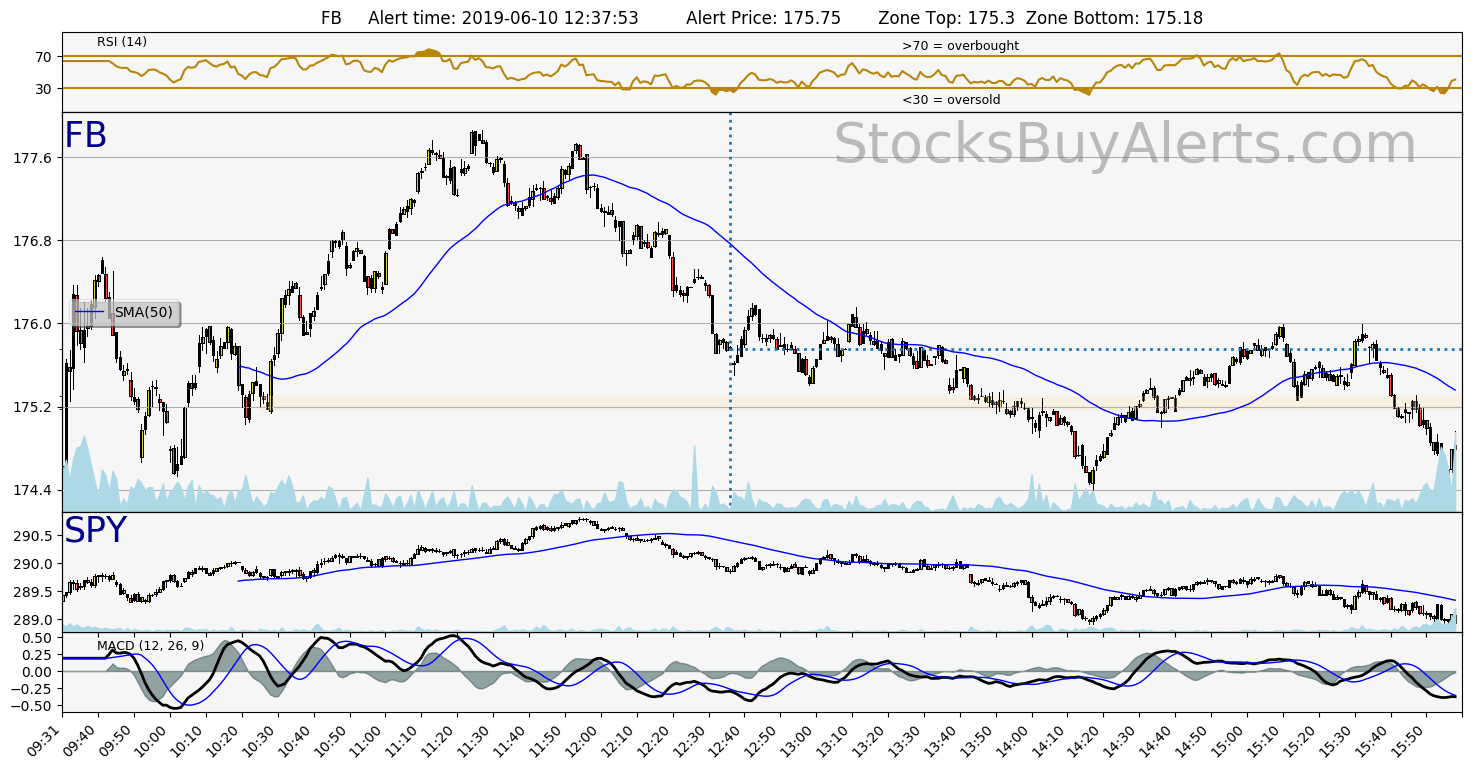This screenshot has width=1475, height=770.
Task: Click the 174.4 price axis label
Action: pos(32,490)
